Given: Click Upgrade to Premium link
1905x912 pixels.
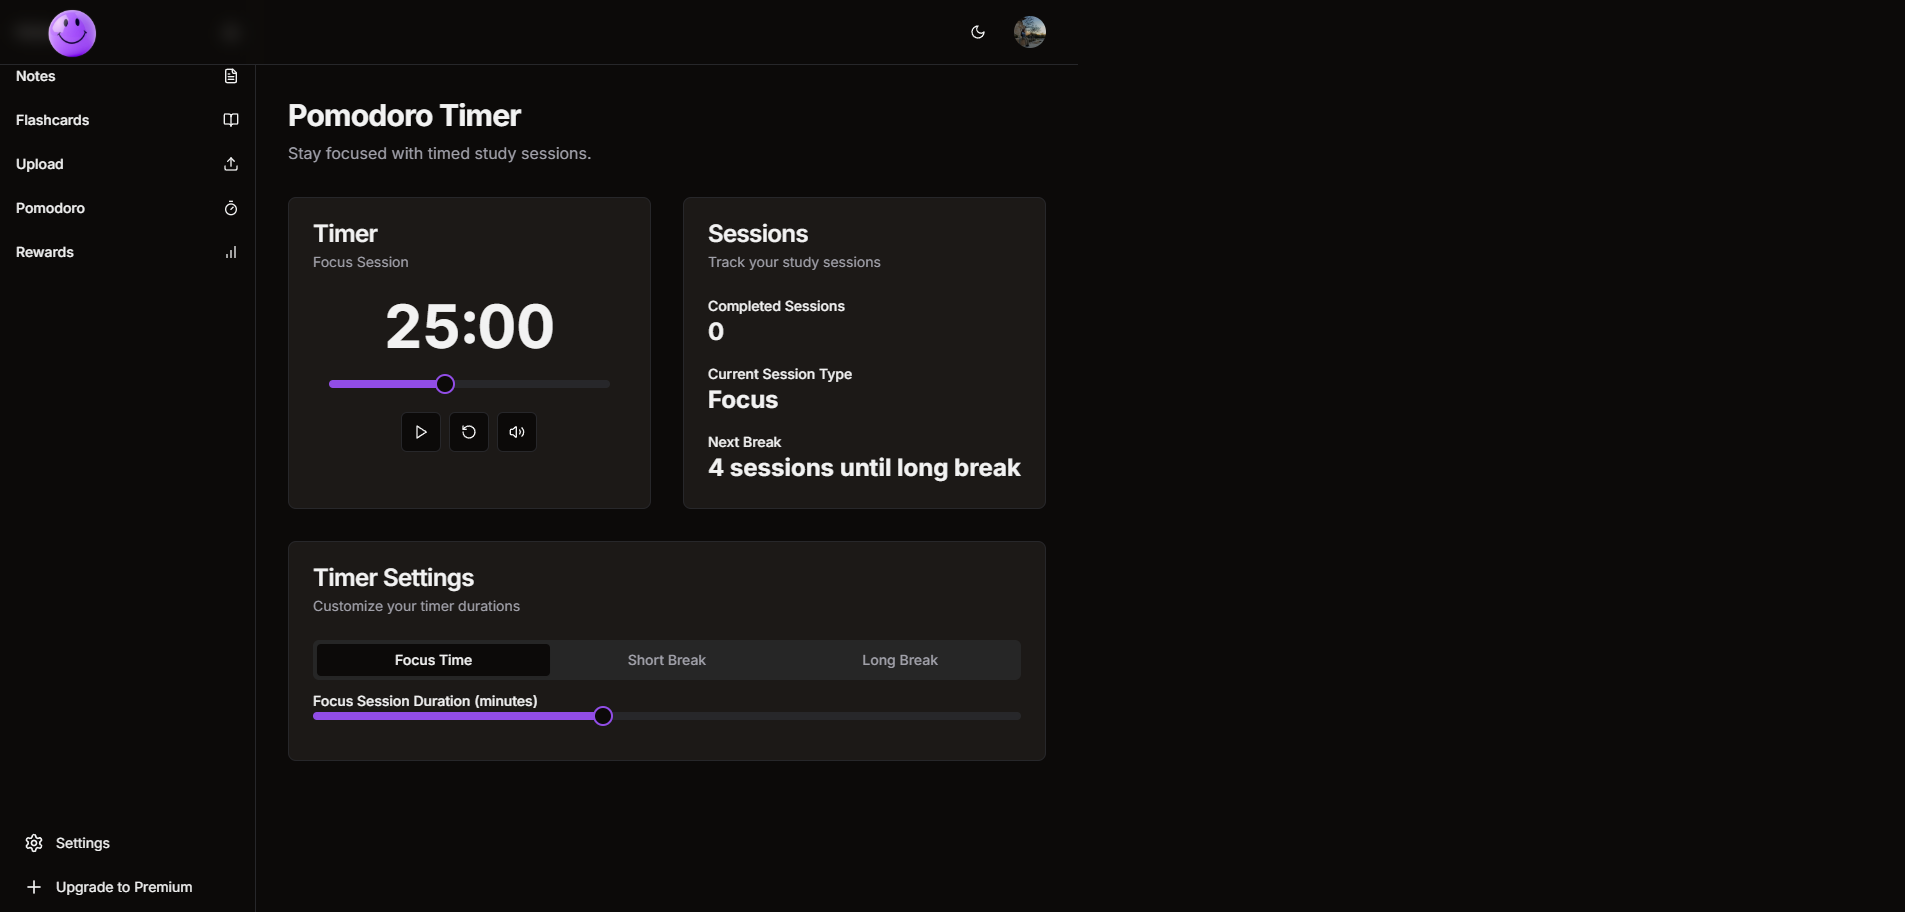Looking at the screenshot, I should tap(123, 887).
